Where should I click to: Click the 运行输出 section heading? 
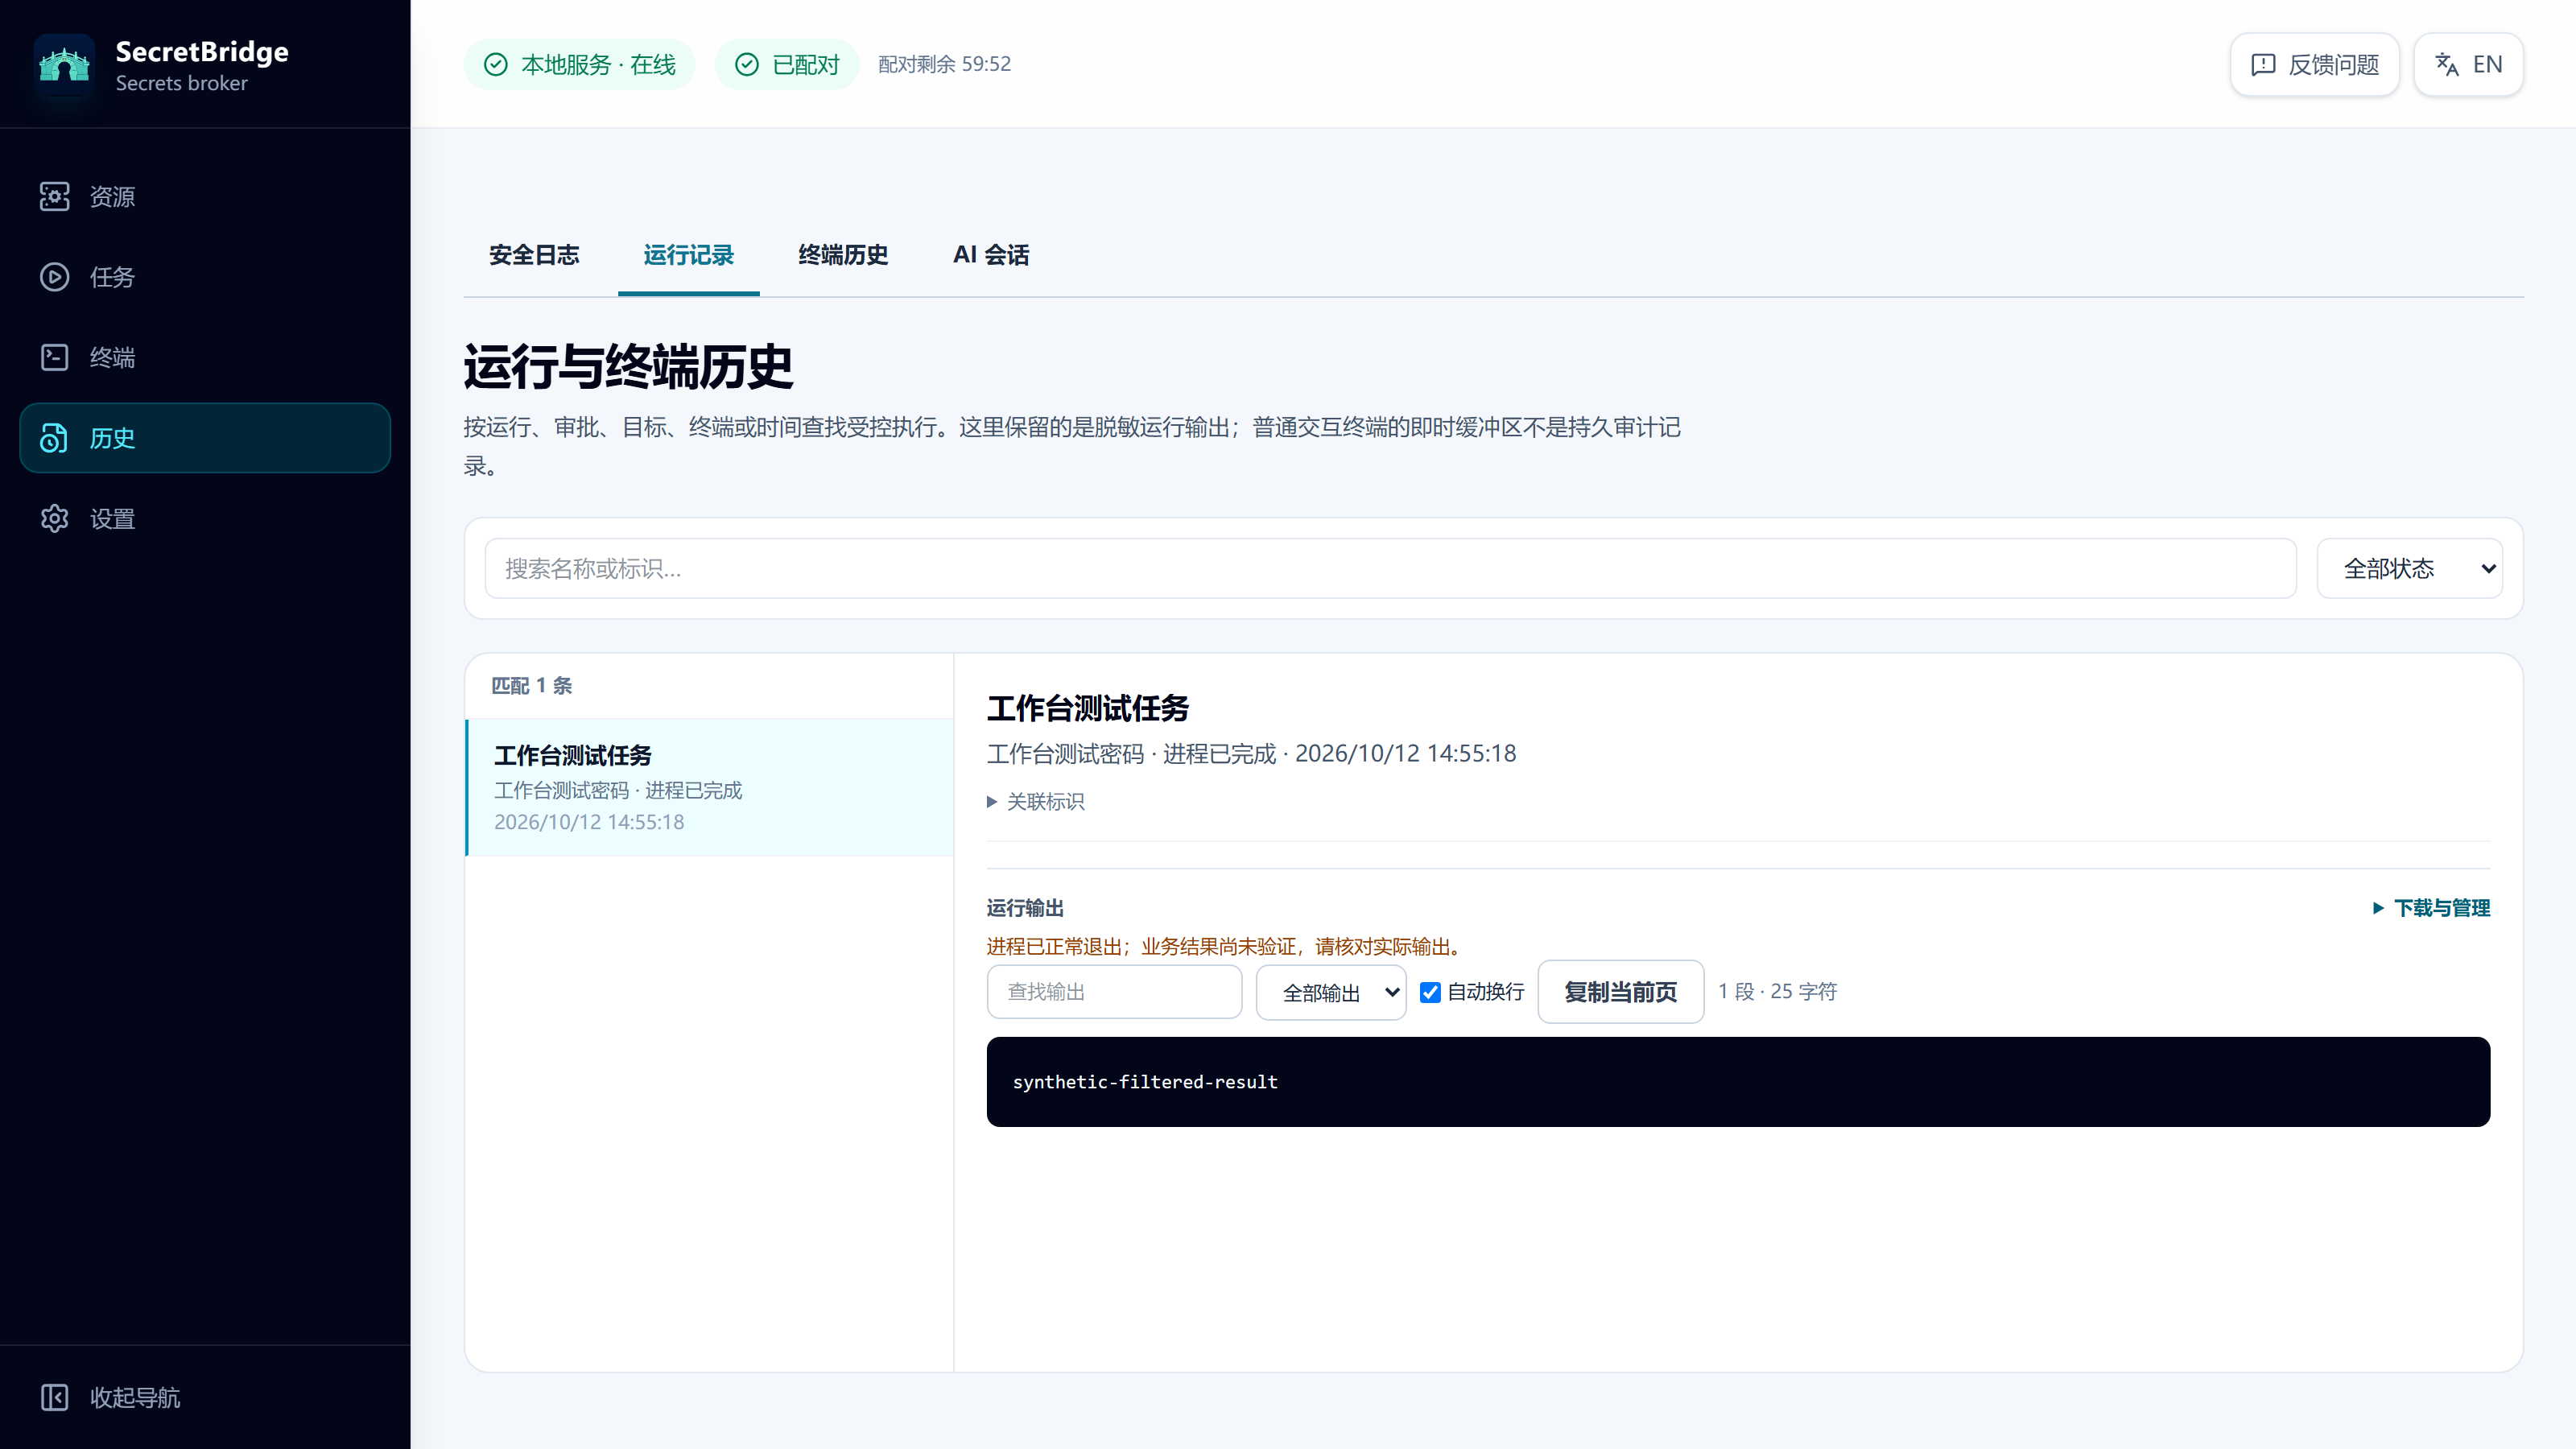pyautogui.click(x=1025, y=908)
